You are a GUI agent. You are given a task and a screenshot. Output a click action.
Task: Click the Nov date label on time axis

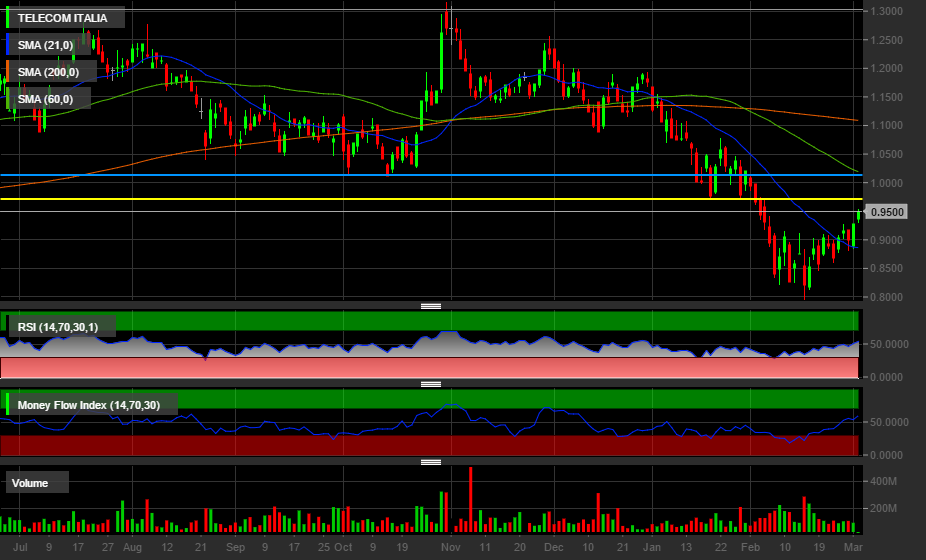451,547
